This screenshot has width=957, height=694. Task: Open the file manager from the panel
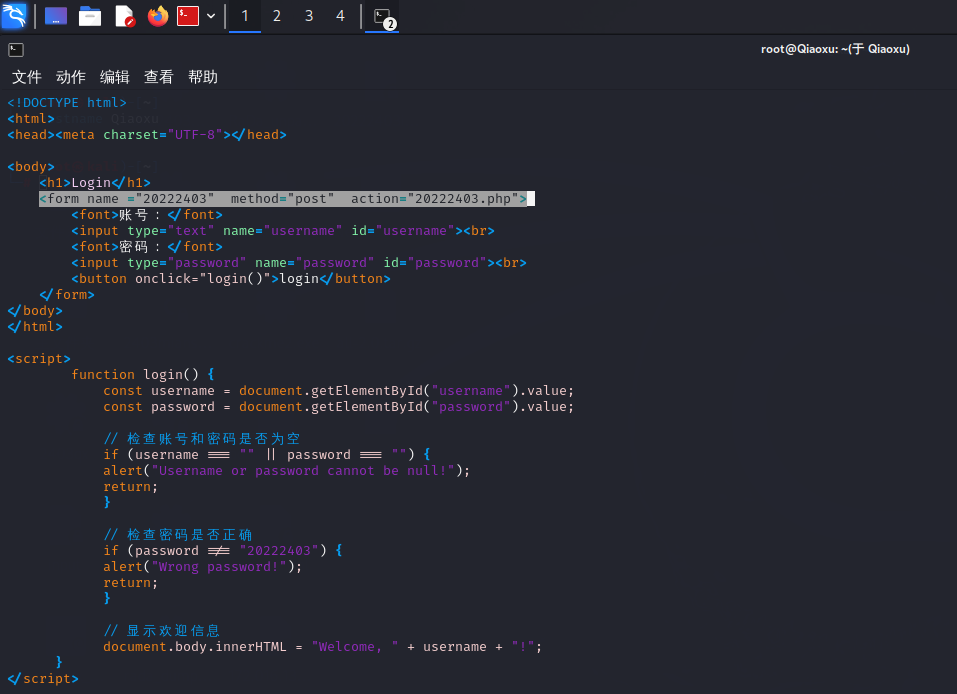pyautogui.click(x=90, y=16)
